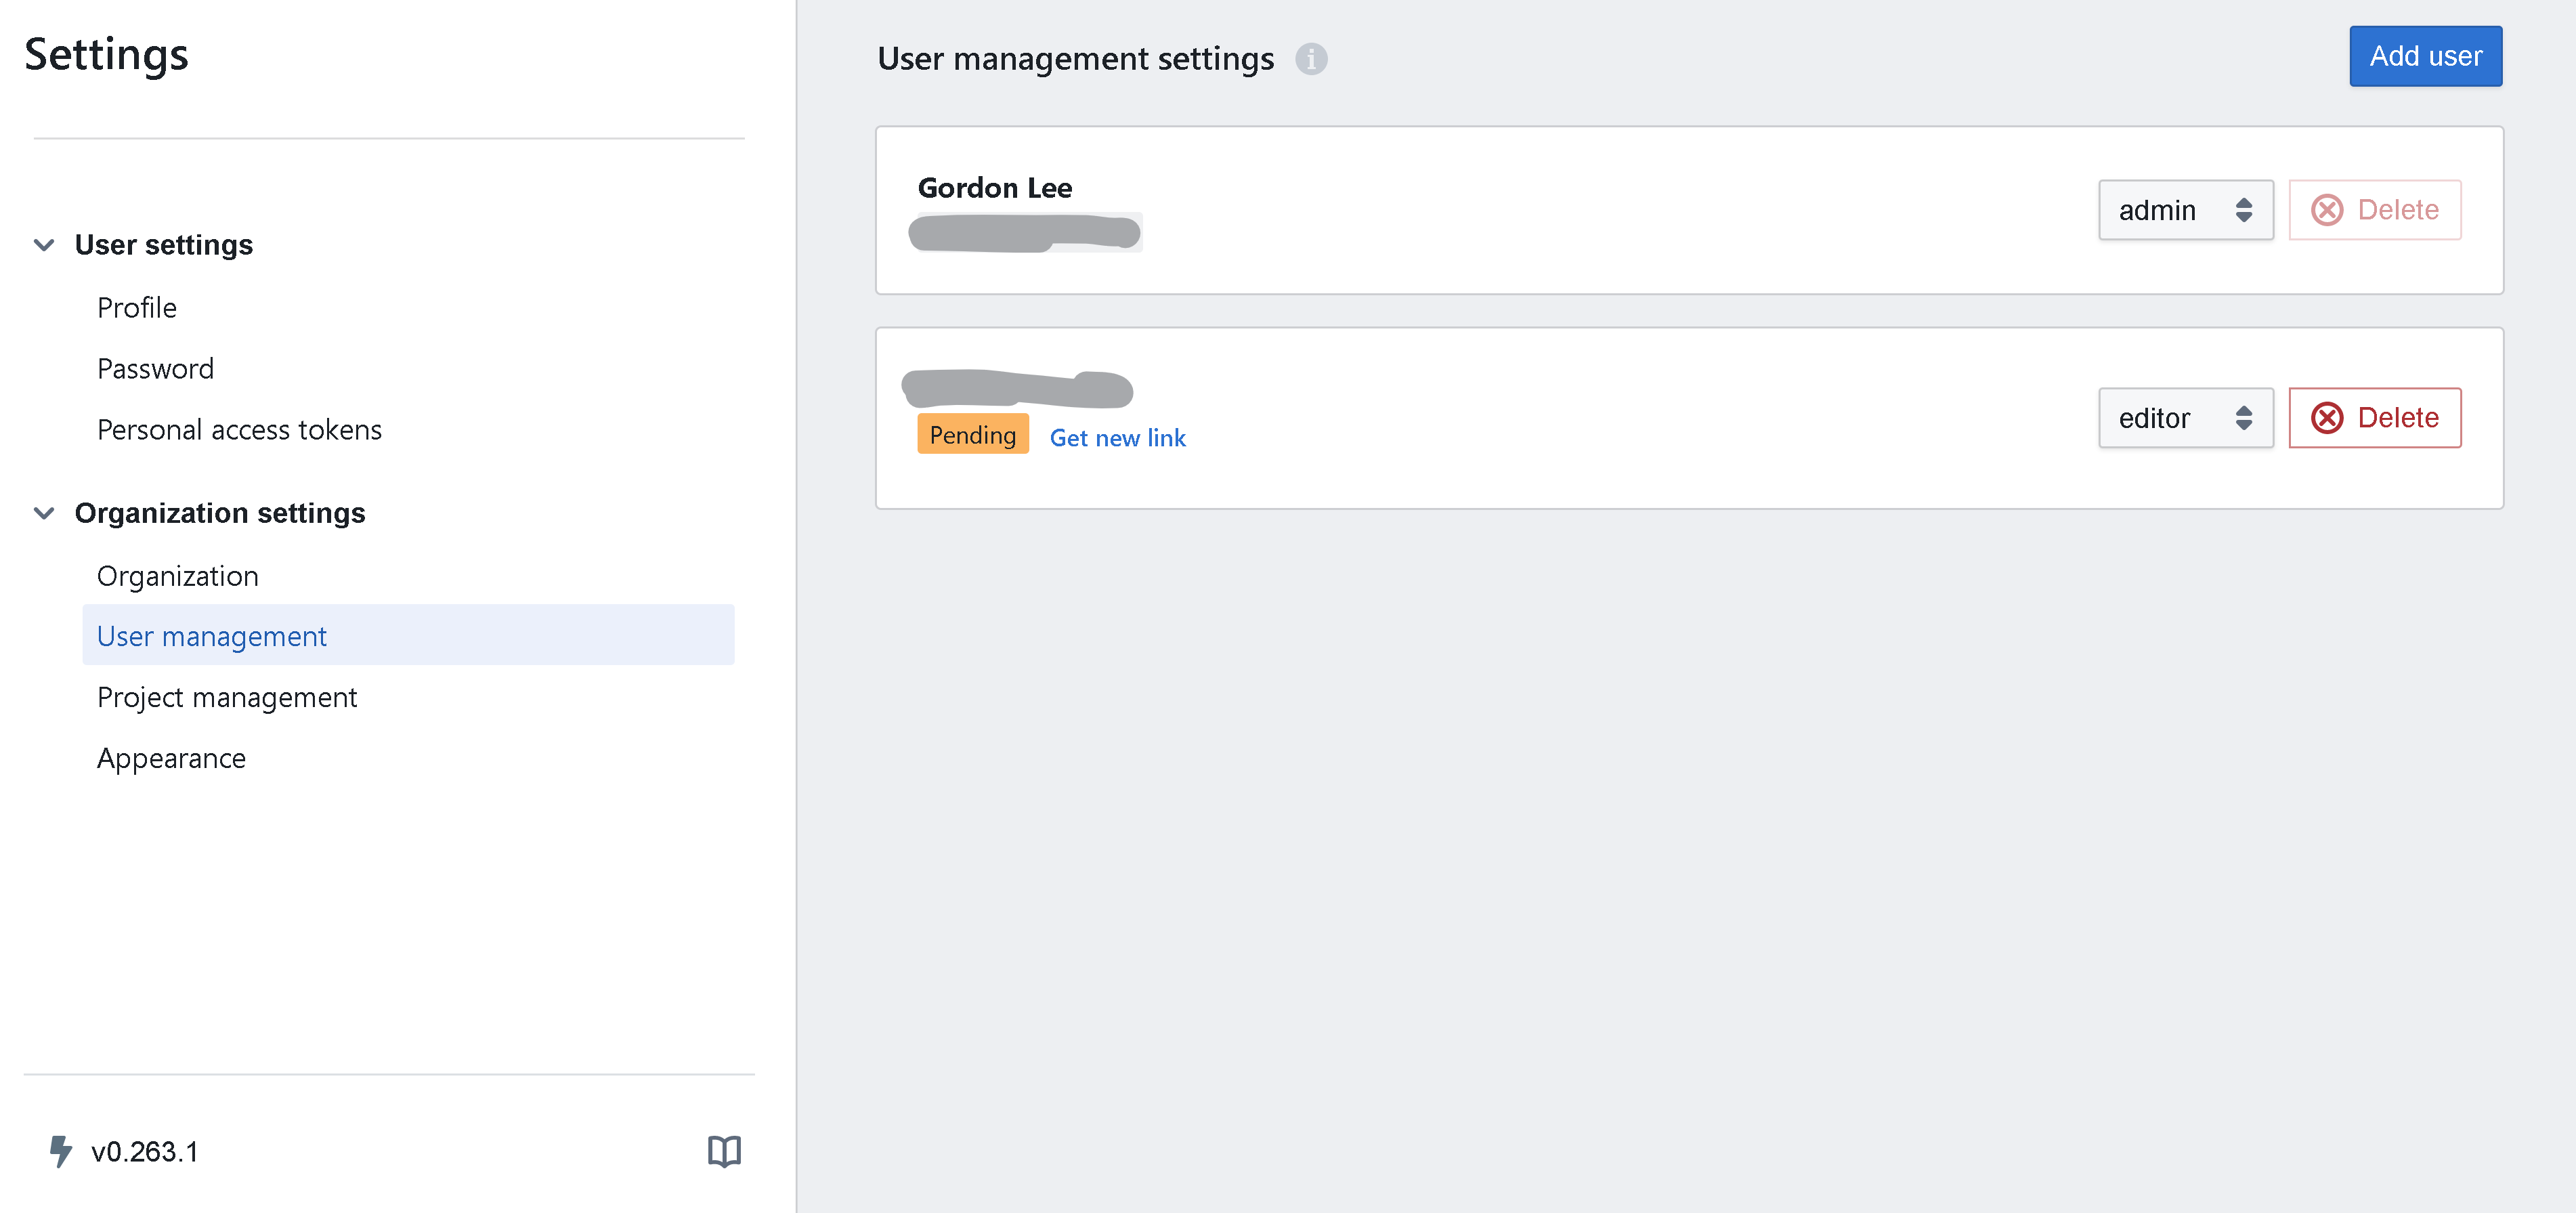Click Get new link for the pending user
This screenshot has height=1213, width=2576.
pyautogui.click(x=1117, y=437)
